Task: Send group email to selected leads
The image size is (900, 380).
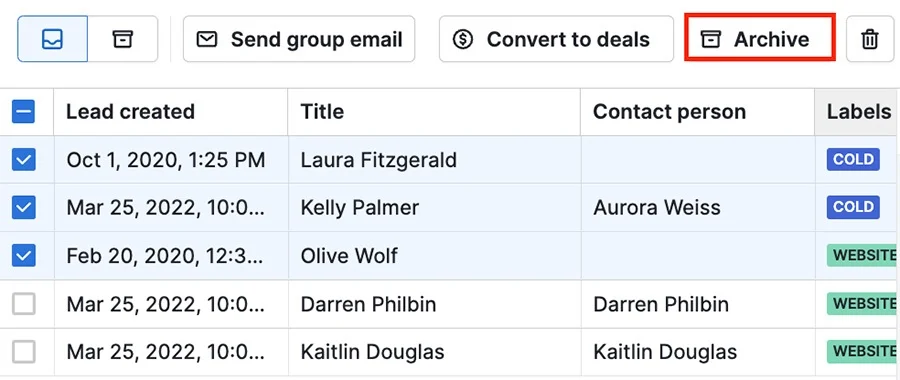Action: [x=299, y=39]
